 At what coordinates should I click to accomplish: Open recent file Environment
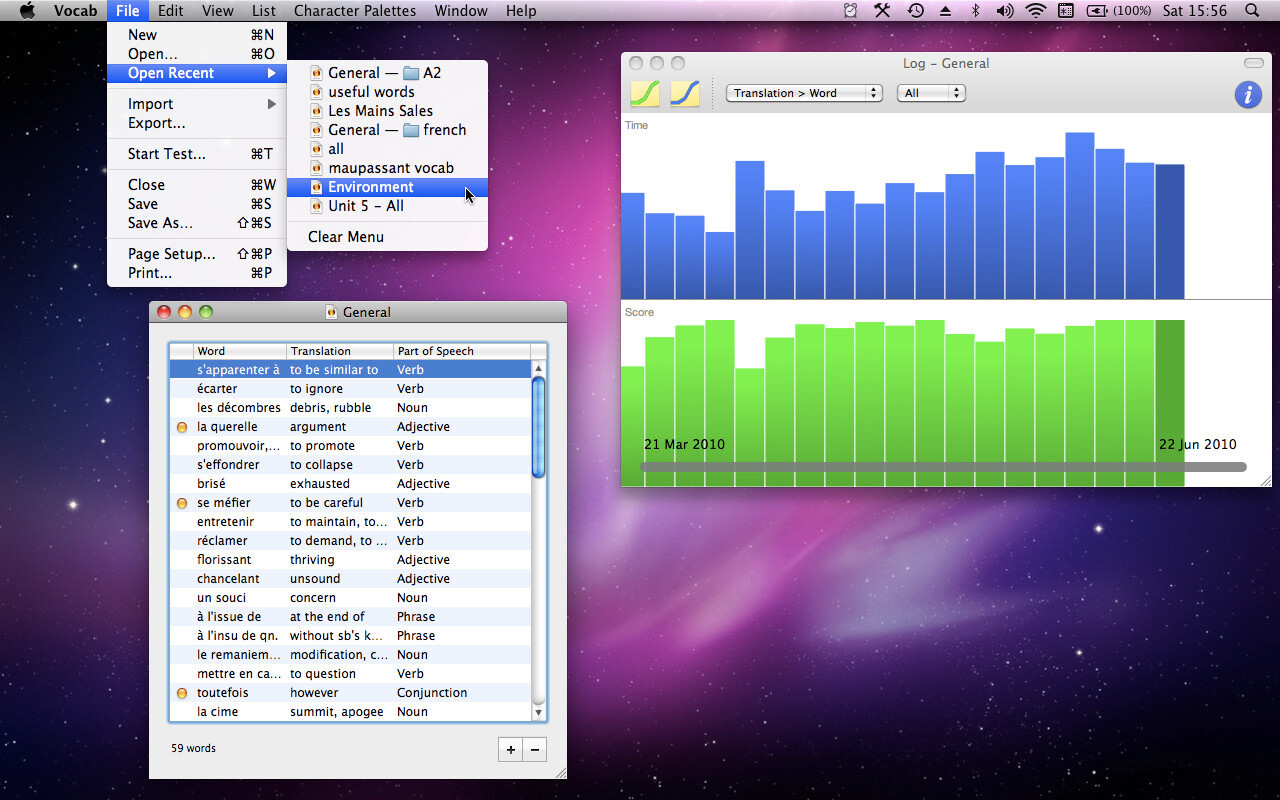pyautogui.click(x=387, y=187)
